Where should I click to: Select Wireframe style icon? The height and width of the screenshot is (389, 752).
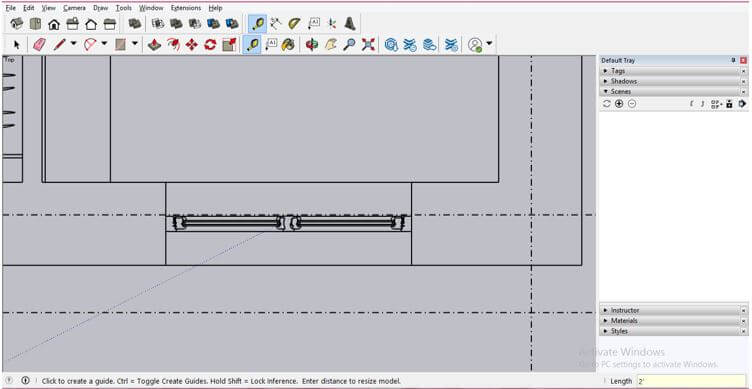pyautogui.click(x=176, y=24)
